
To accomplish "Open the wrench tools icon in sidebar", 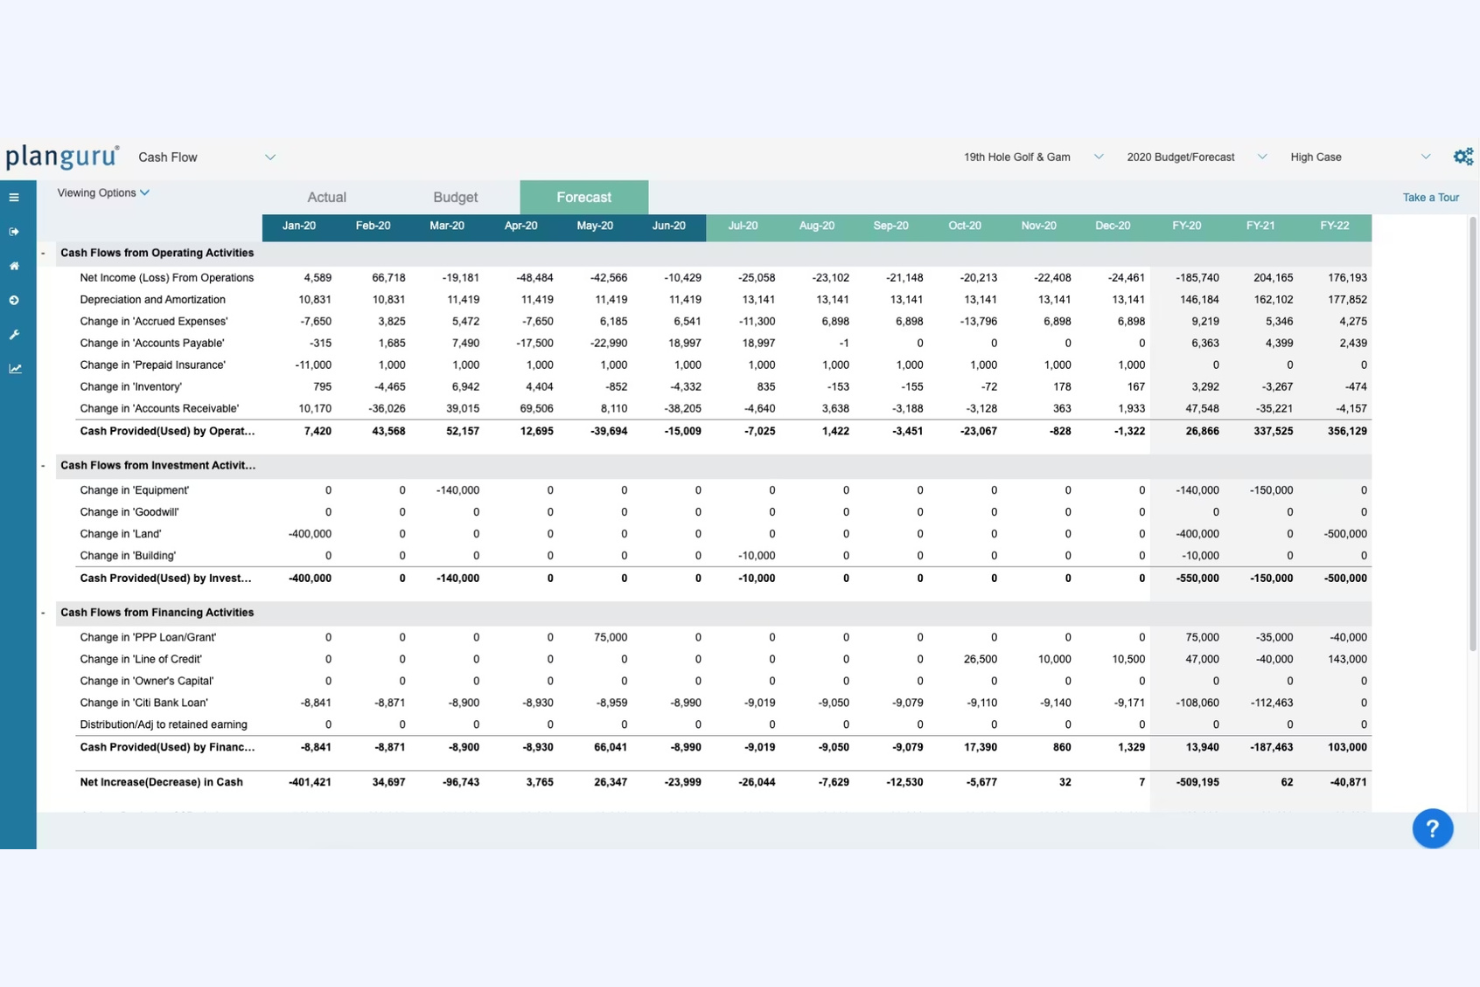I will tap(14, 334).
